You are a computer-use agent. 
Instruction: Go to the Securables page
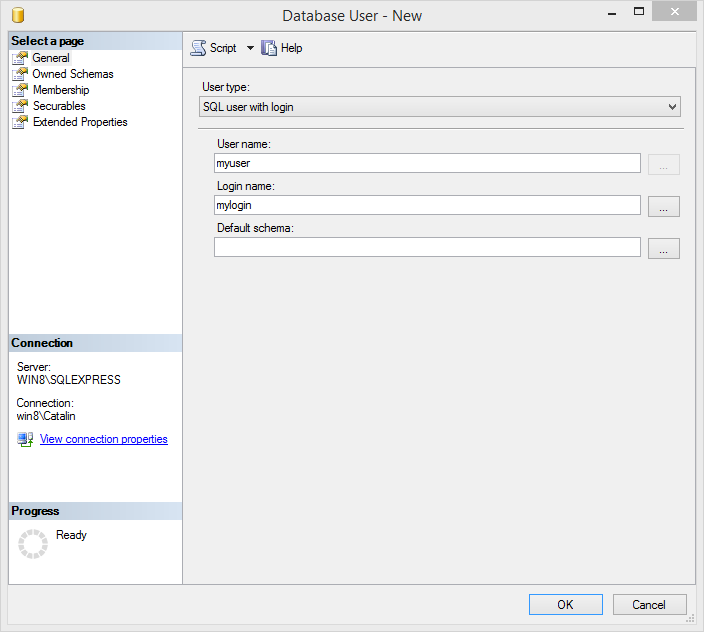(59, 106)
